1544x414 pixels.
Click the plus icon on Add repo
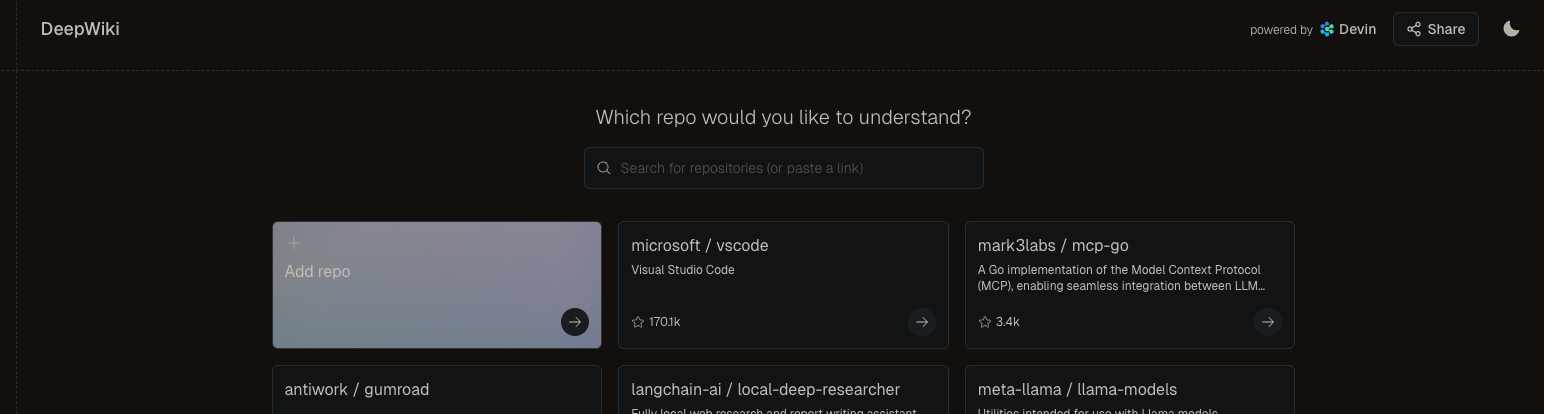click(x=293, y=243)
